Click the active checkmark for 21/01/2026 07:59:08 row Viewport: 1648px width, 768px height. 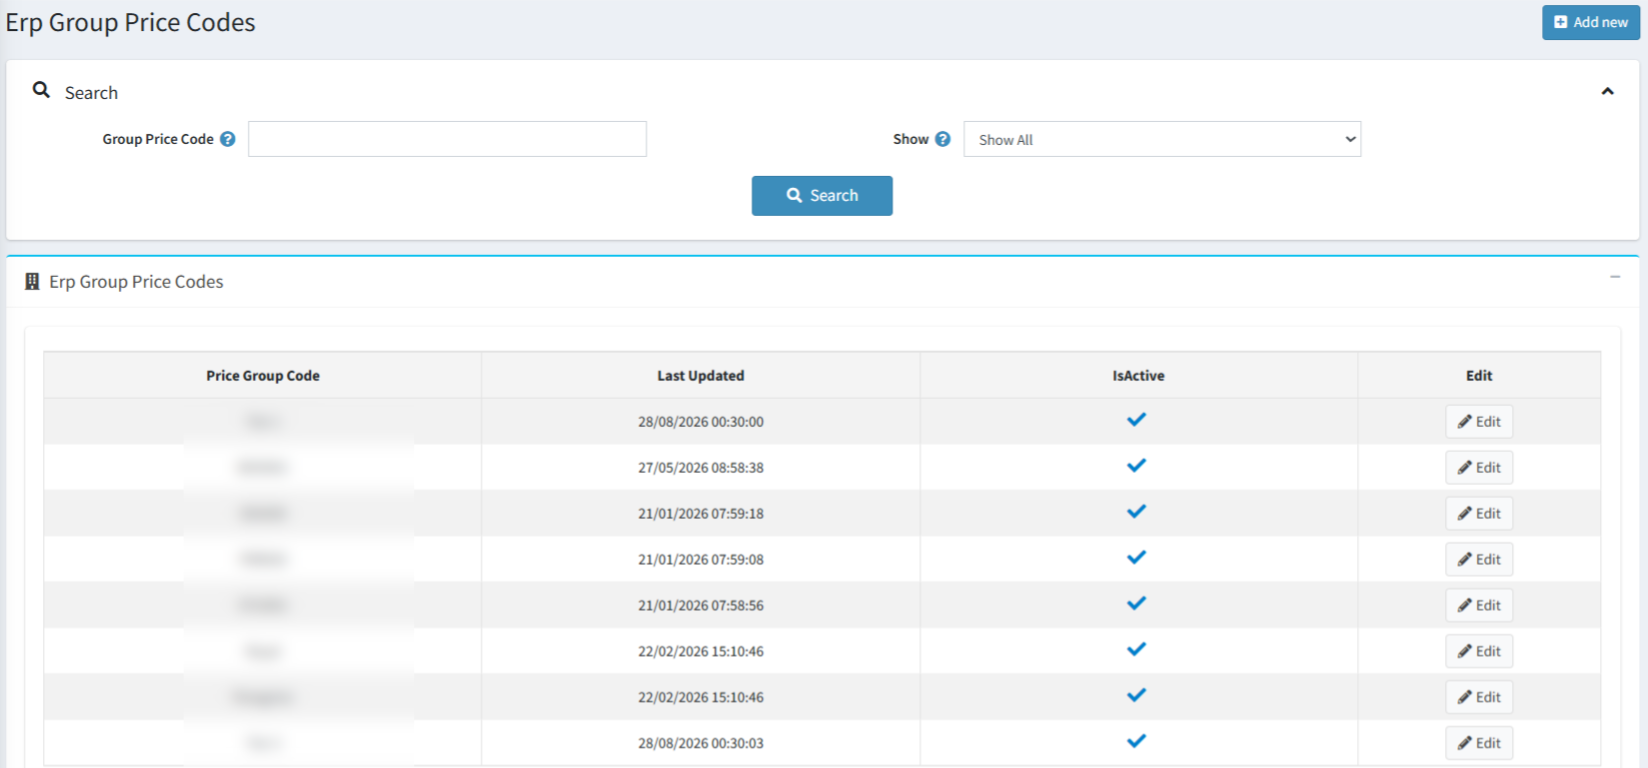[1136, 558]
